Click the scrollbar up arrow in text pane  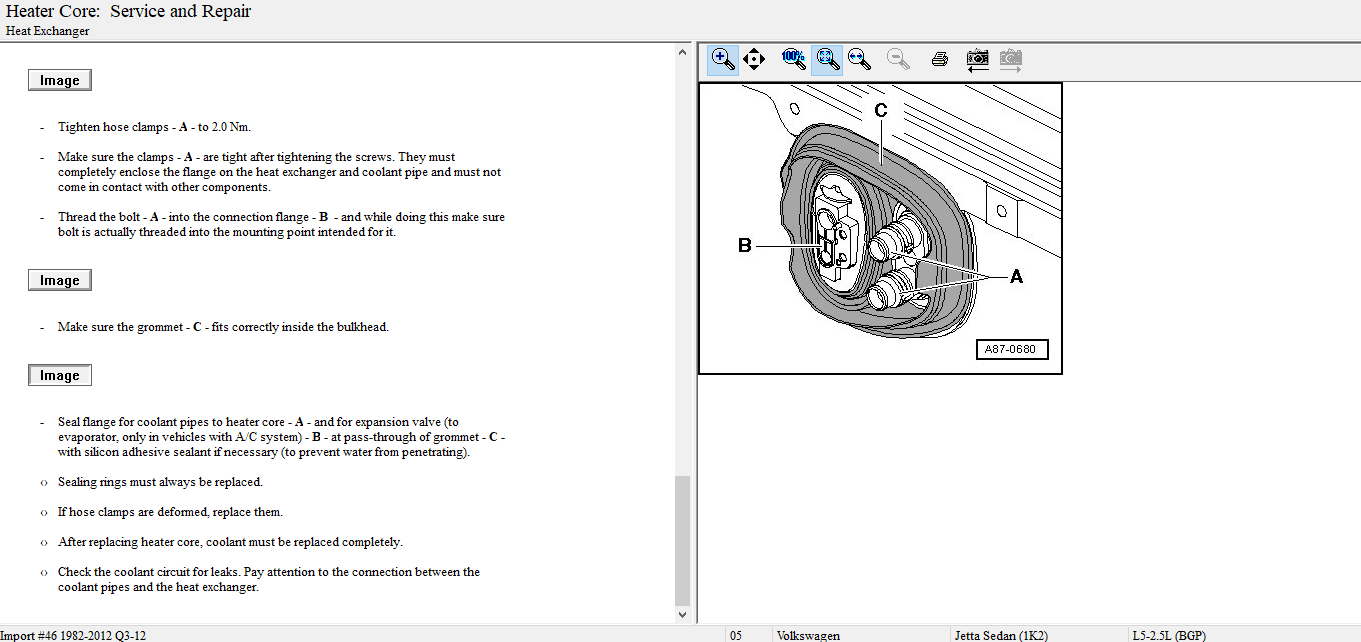683,52
